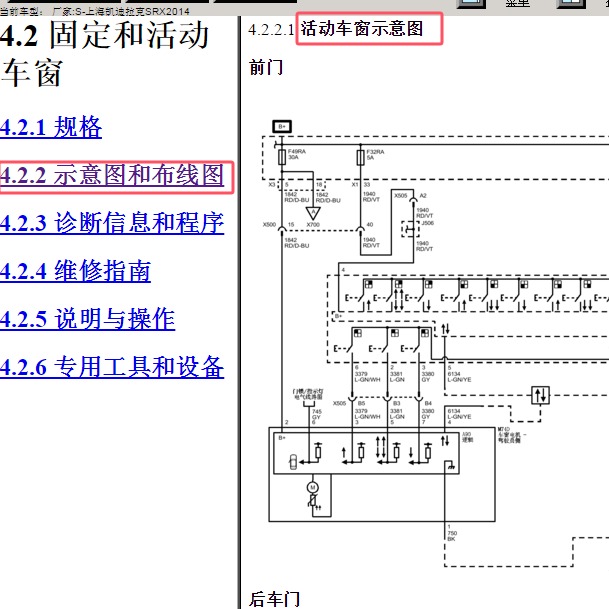Click the 4.2 固定和活动车窗 heading
Screen dimensions: 609x609
tap(105, 54)
